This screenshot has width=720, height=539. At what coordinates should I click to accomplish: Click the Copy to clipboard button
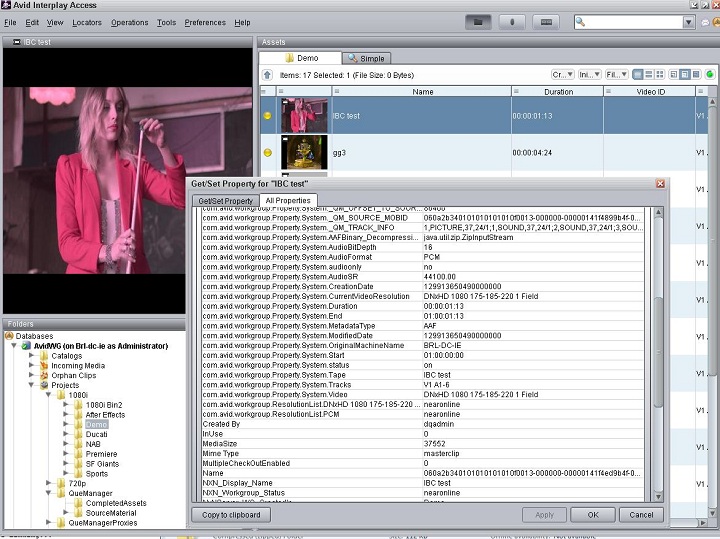(231, 515)
